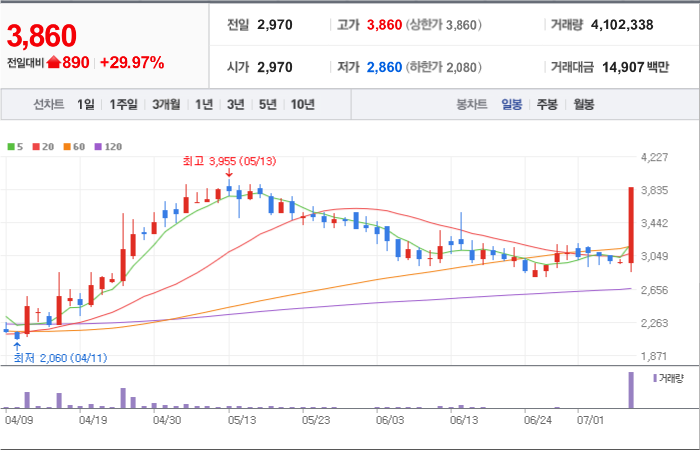
Task: Show the 3개월 line chart
Action: pos(166,105)
